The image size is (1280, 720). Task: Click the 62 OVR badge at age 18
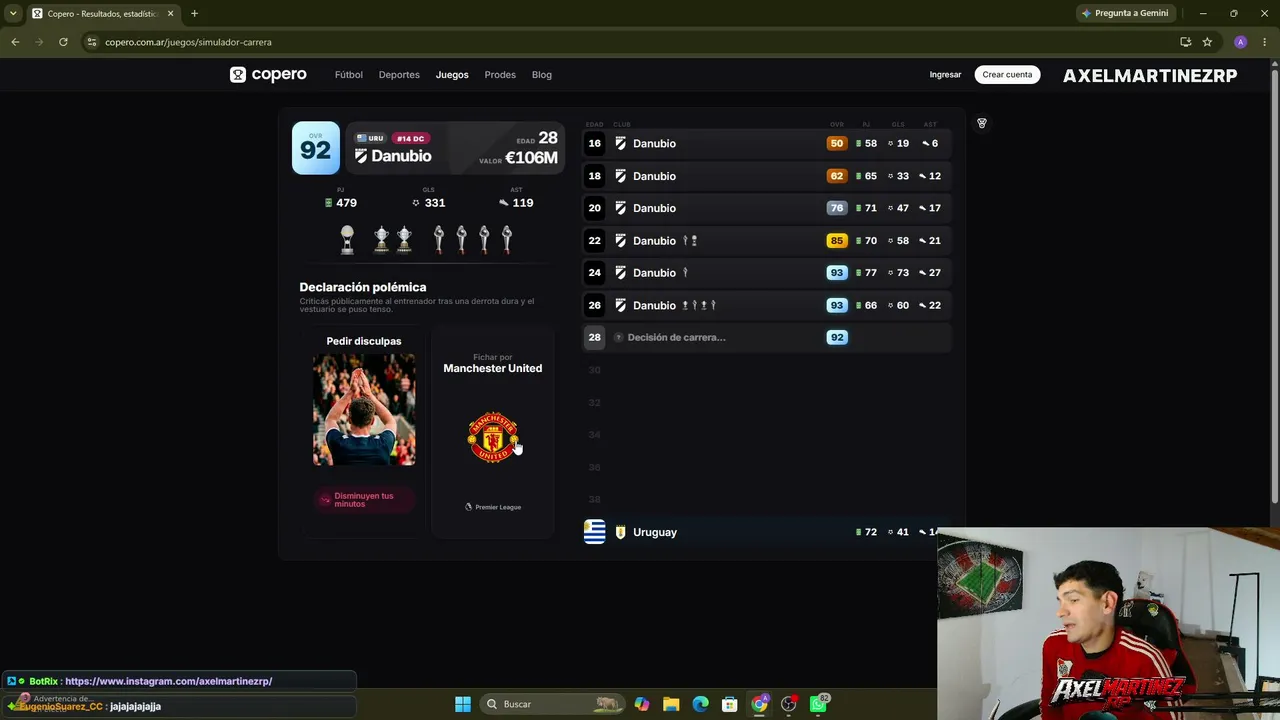(836, 176)
